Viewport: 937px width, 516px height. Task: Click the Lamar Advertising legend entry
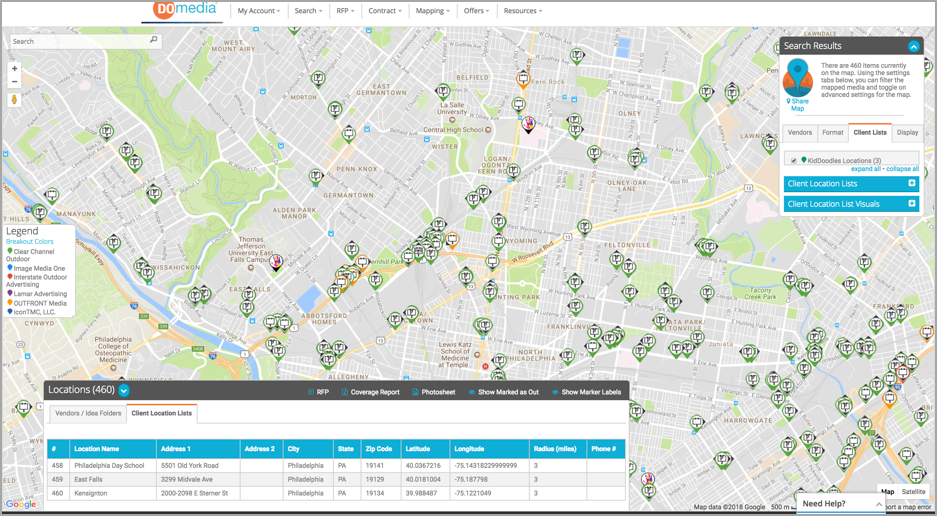pos(36,294)
